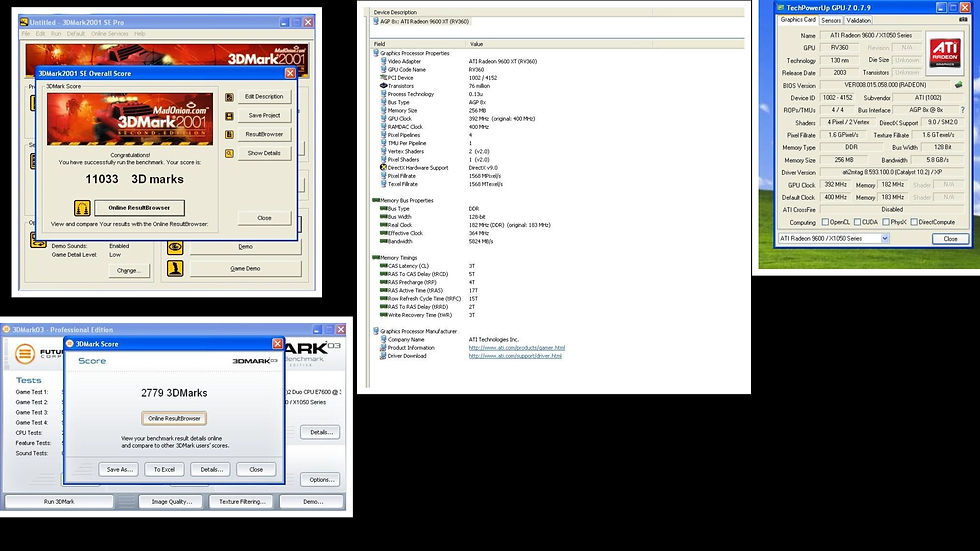Image resolution: width=980 pixels, height=551 pixels.
Task: Open the Help menu in 3DMark2001
Action: 139,34
